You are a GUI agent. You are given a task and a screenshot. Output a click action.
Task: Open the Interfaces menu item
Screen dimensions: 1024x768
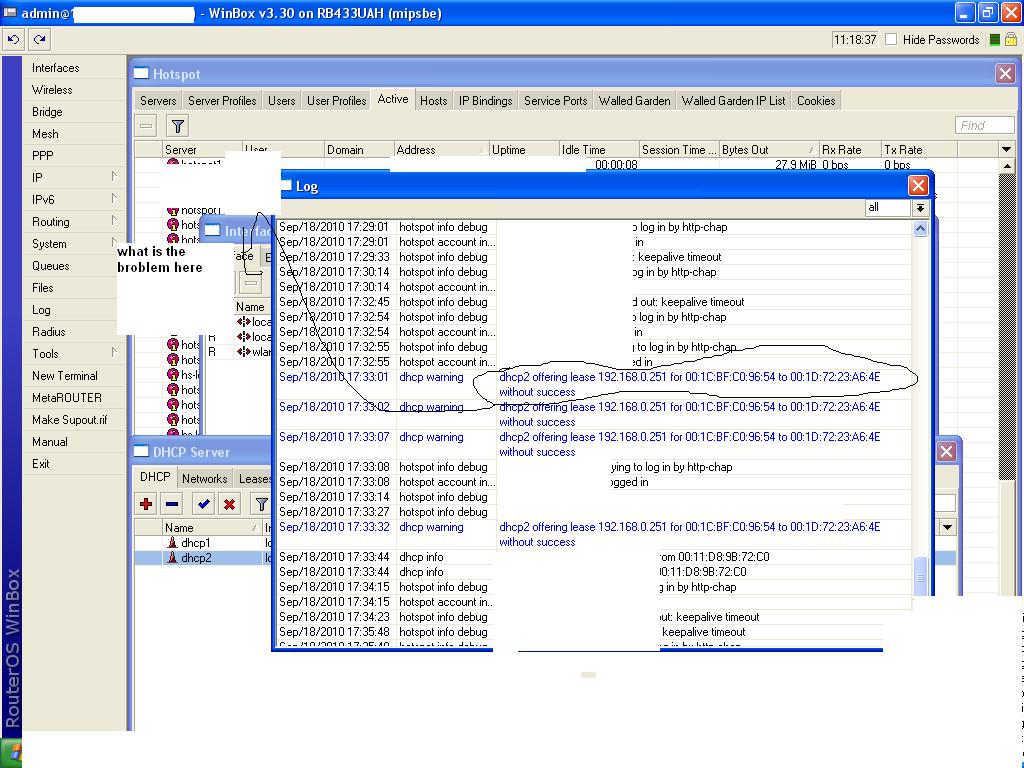[x=56, y=67]
